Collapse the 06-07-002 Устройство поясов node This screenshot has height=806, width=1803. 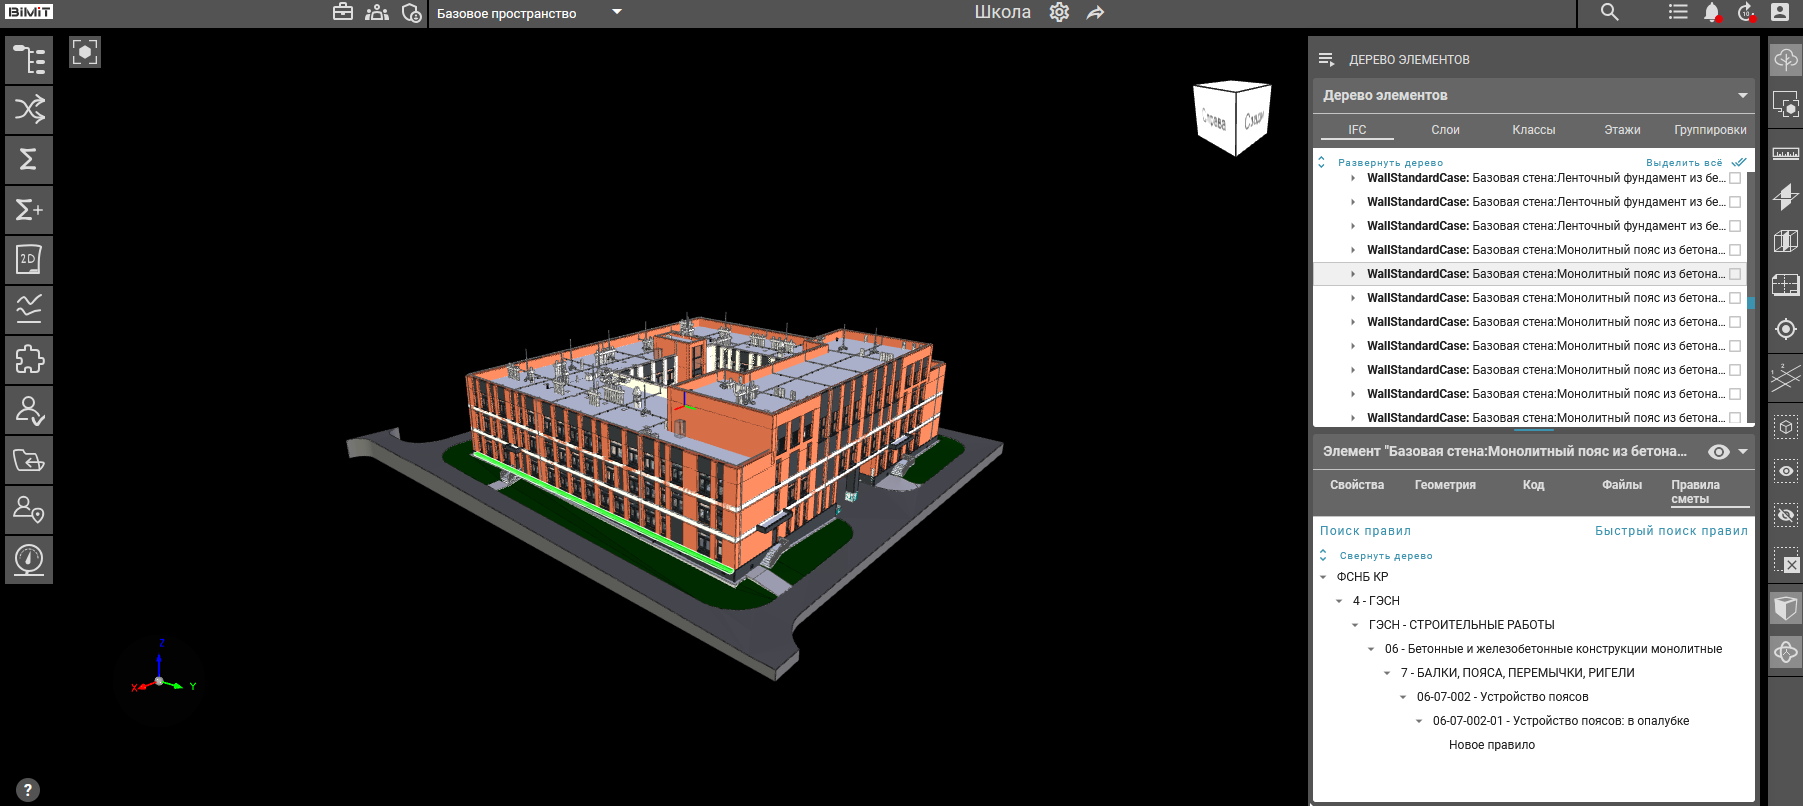(x=1403, y=697)
